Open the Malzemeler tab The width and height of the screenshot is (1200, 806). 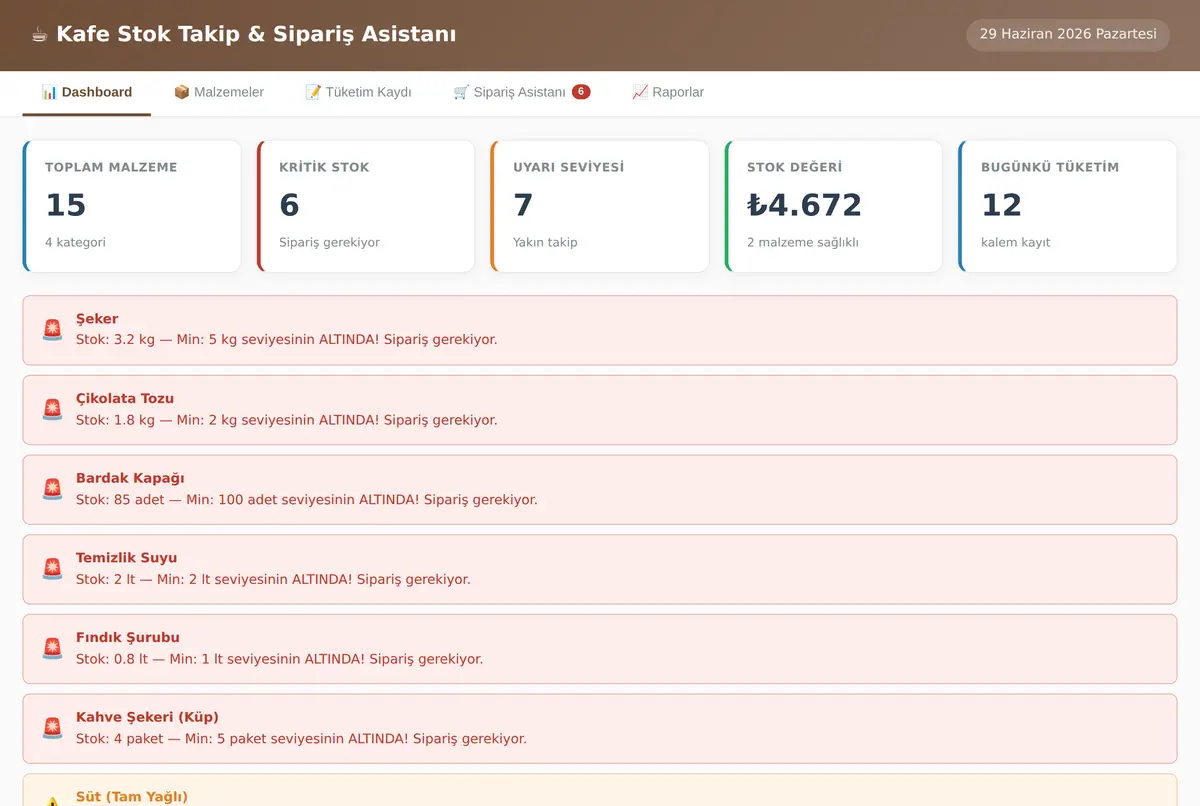(219, 92)
